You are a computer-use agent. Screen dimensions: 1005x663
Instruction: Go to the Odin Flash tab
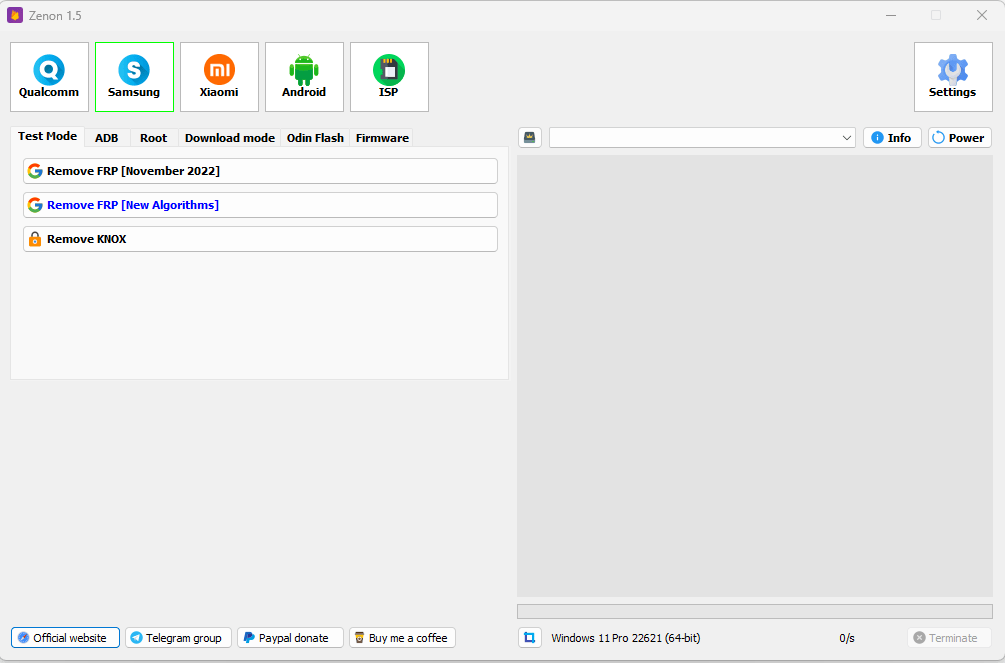click(315, 138)
